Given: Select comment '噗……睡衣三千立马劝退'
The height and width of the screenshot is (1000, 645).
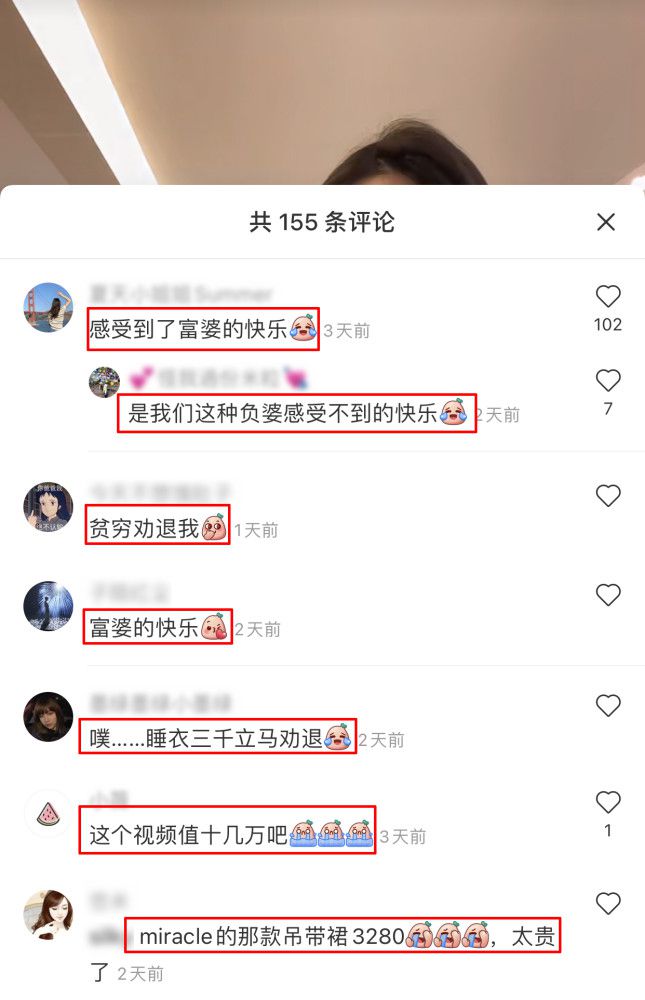Looking at the screenshot, I should 217,738.
